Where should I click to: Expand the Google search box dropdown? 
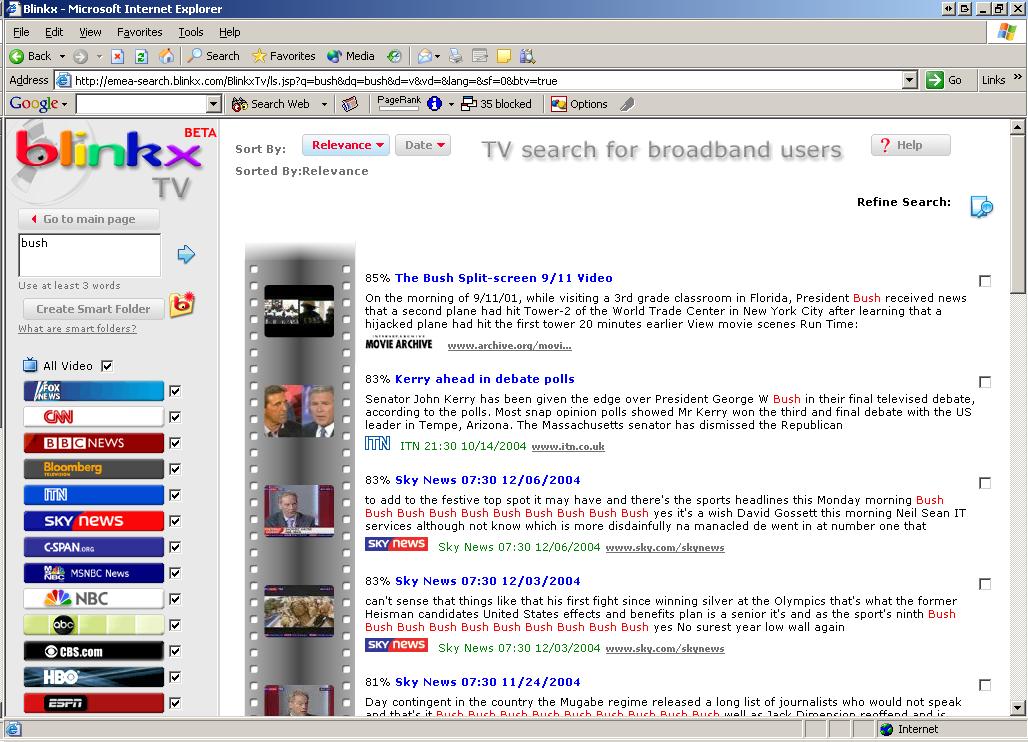[214, 104]
